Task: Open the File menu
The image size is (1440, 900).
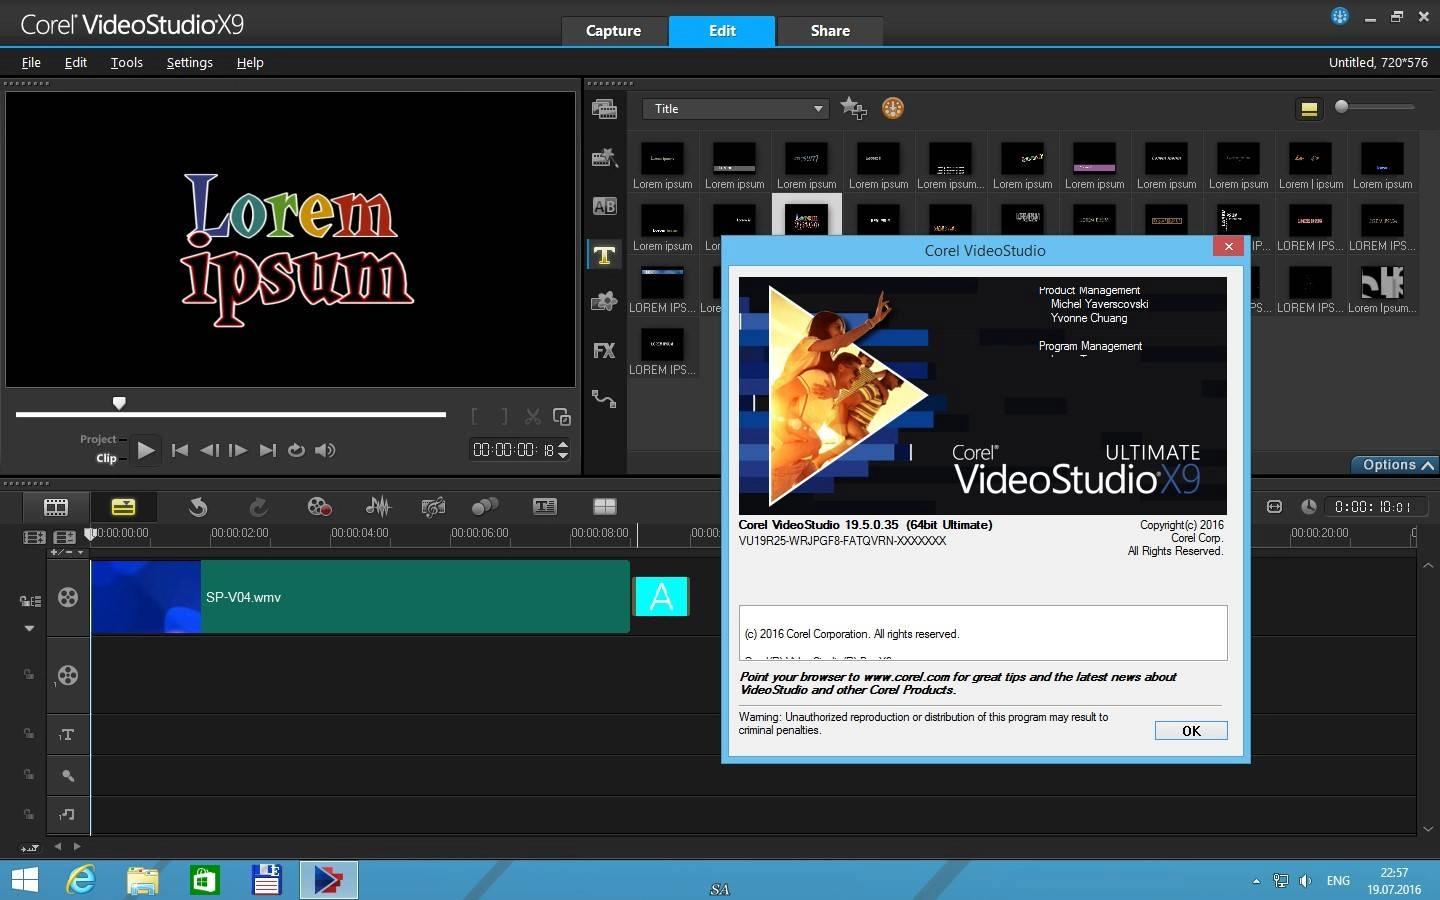Action: tap(31, 62)
